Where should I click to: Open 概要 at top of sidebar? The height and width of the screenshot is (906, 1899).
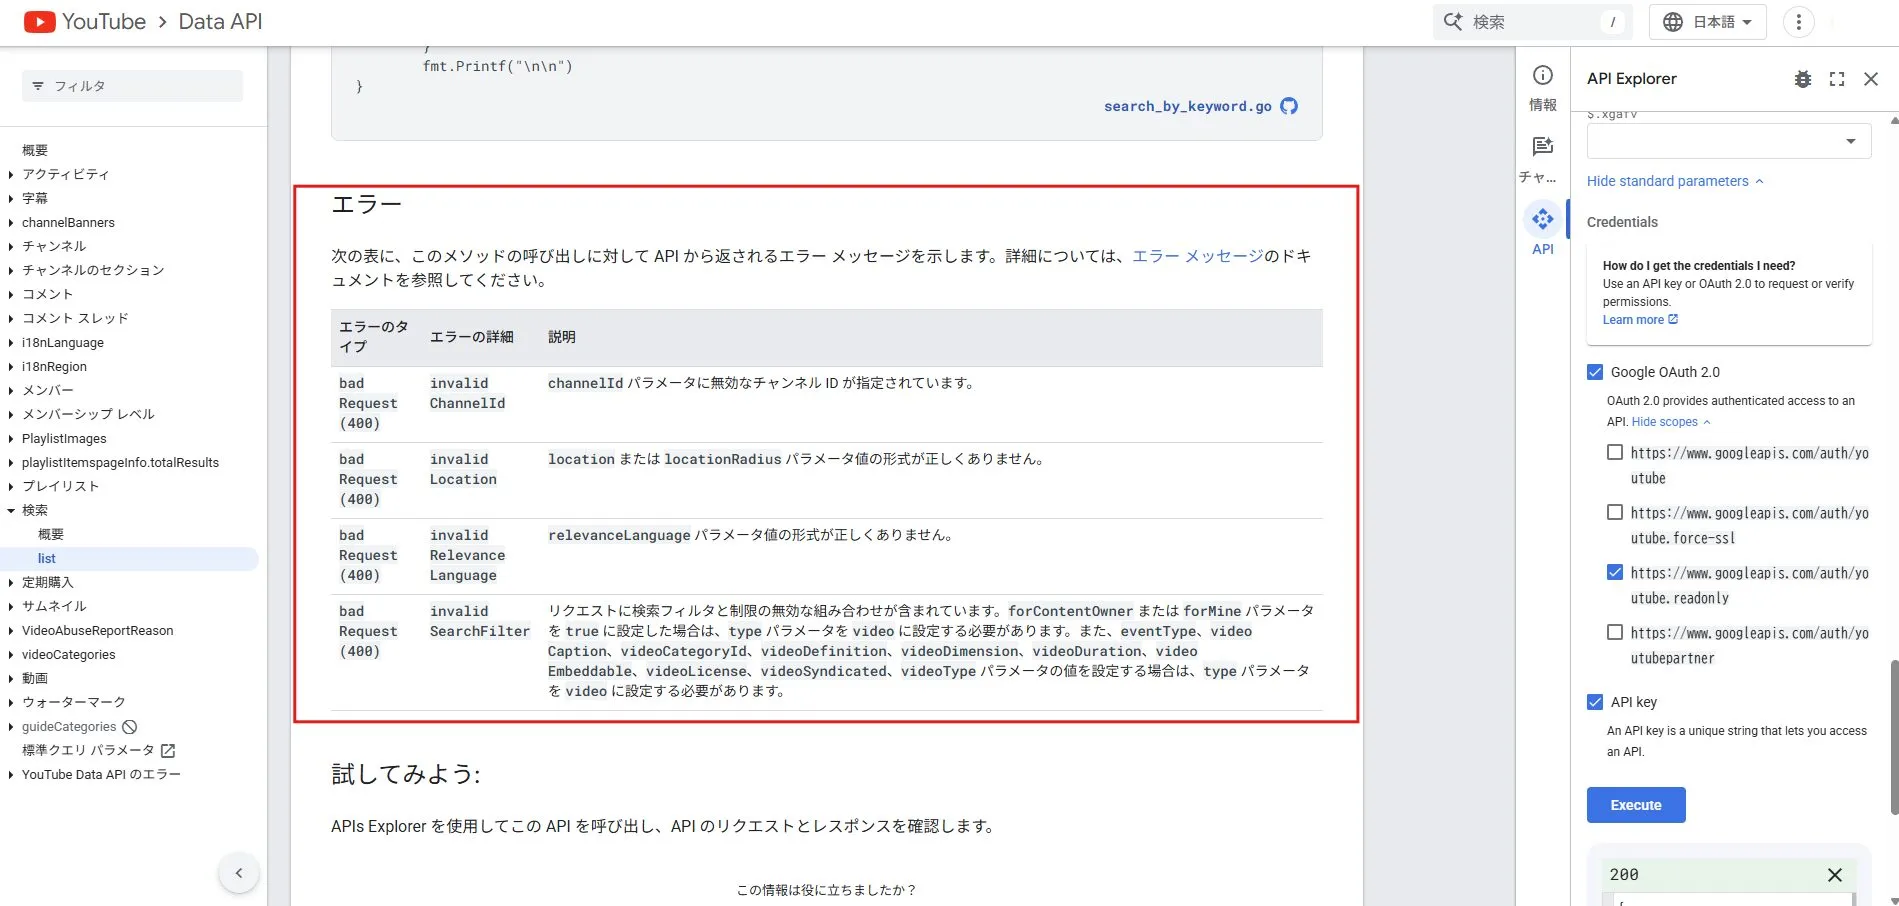tap(35, 150)
